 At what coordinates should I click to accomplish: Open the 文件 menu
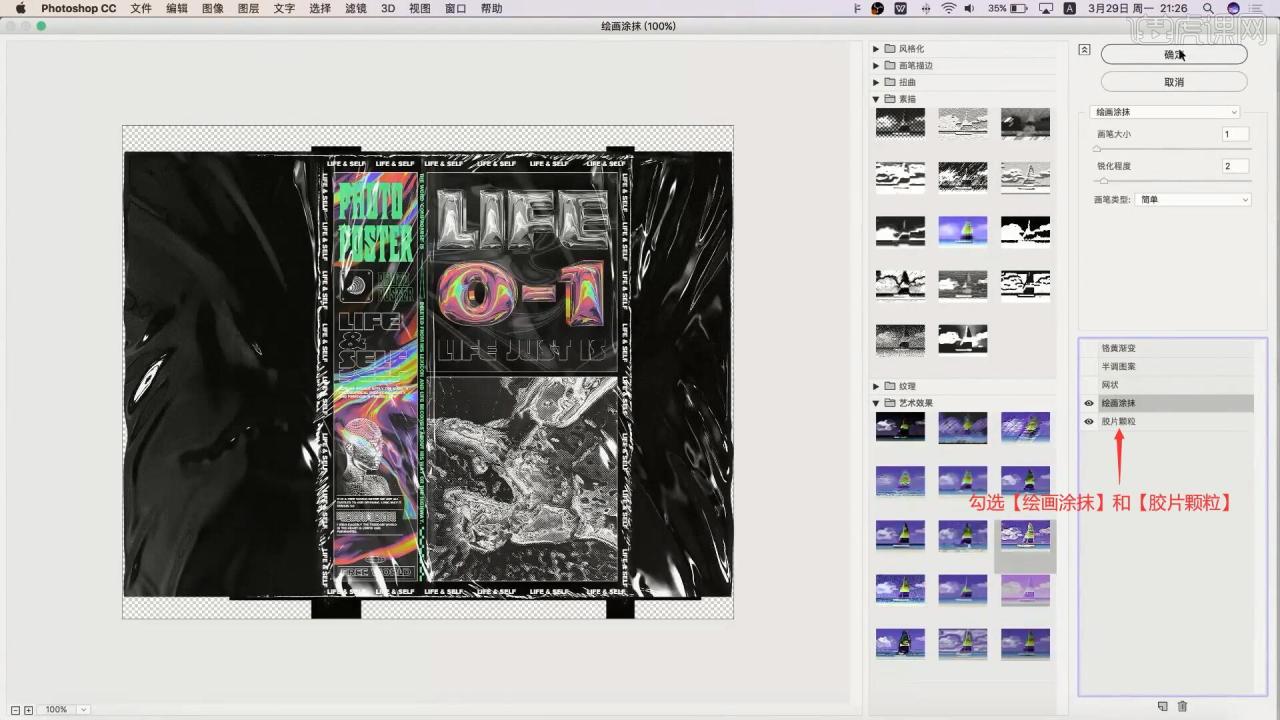coord(141,8)
